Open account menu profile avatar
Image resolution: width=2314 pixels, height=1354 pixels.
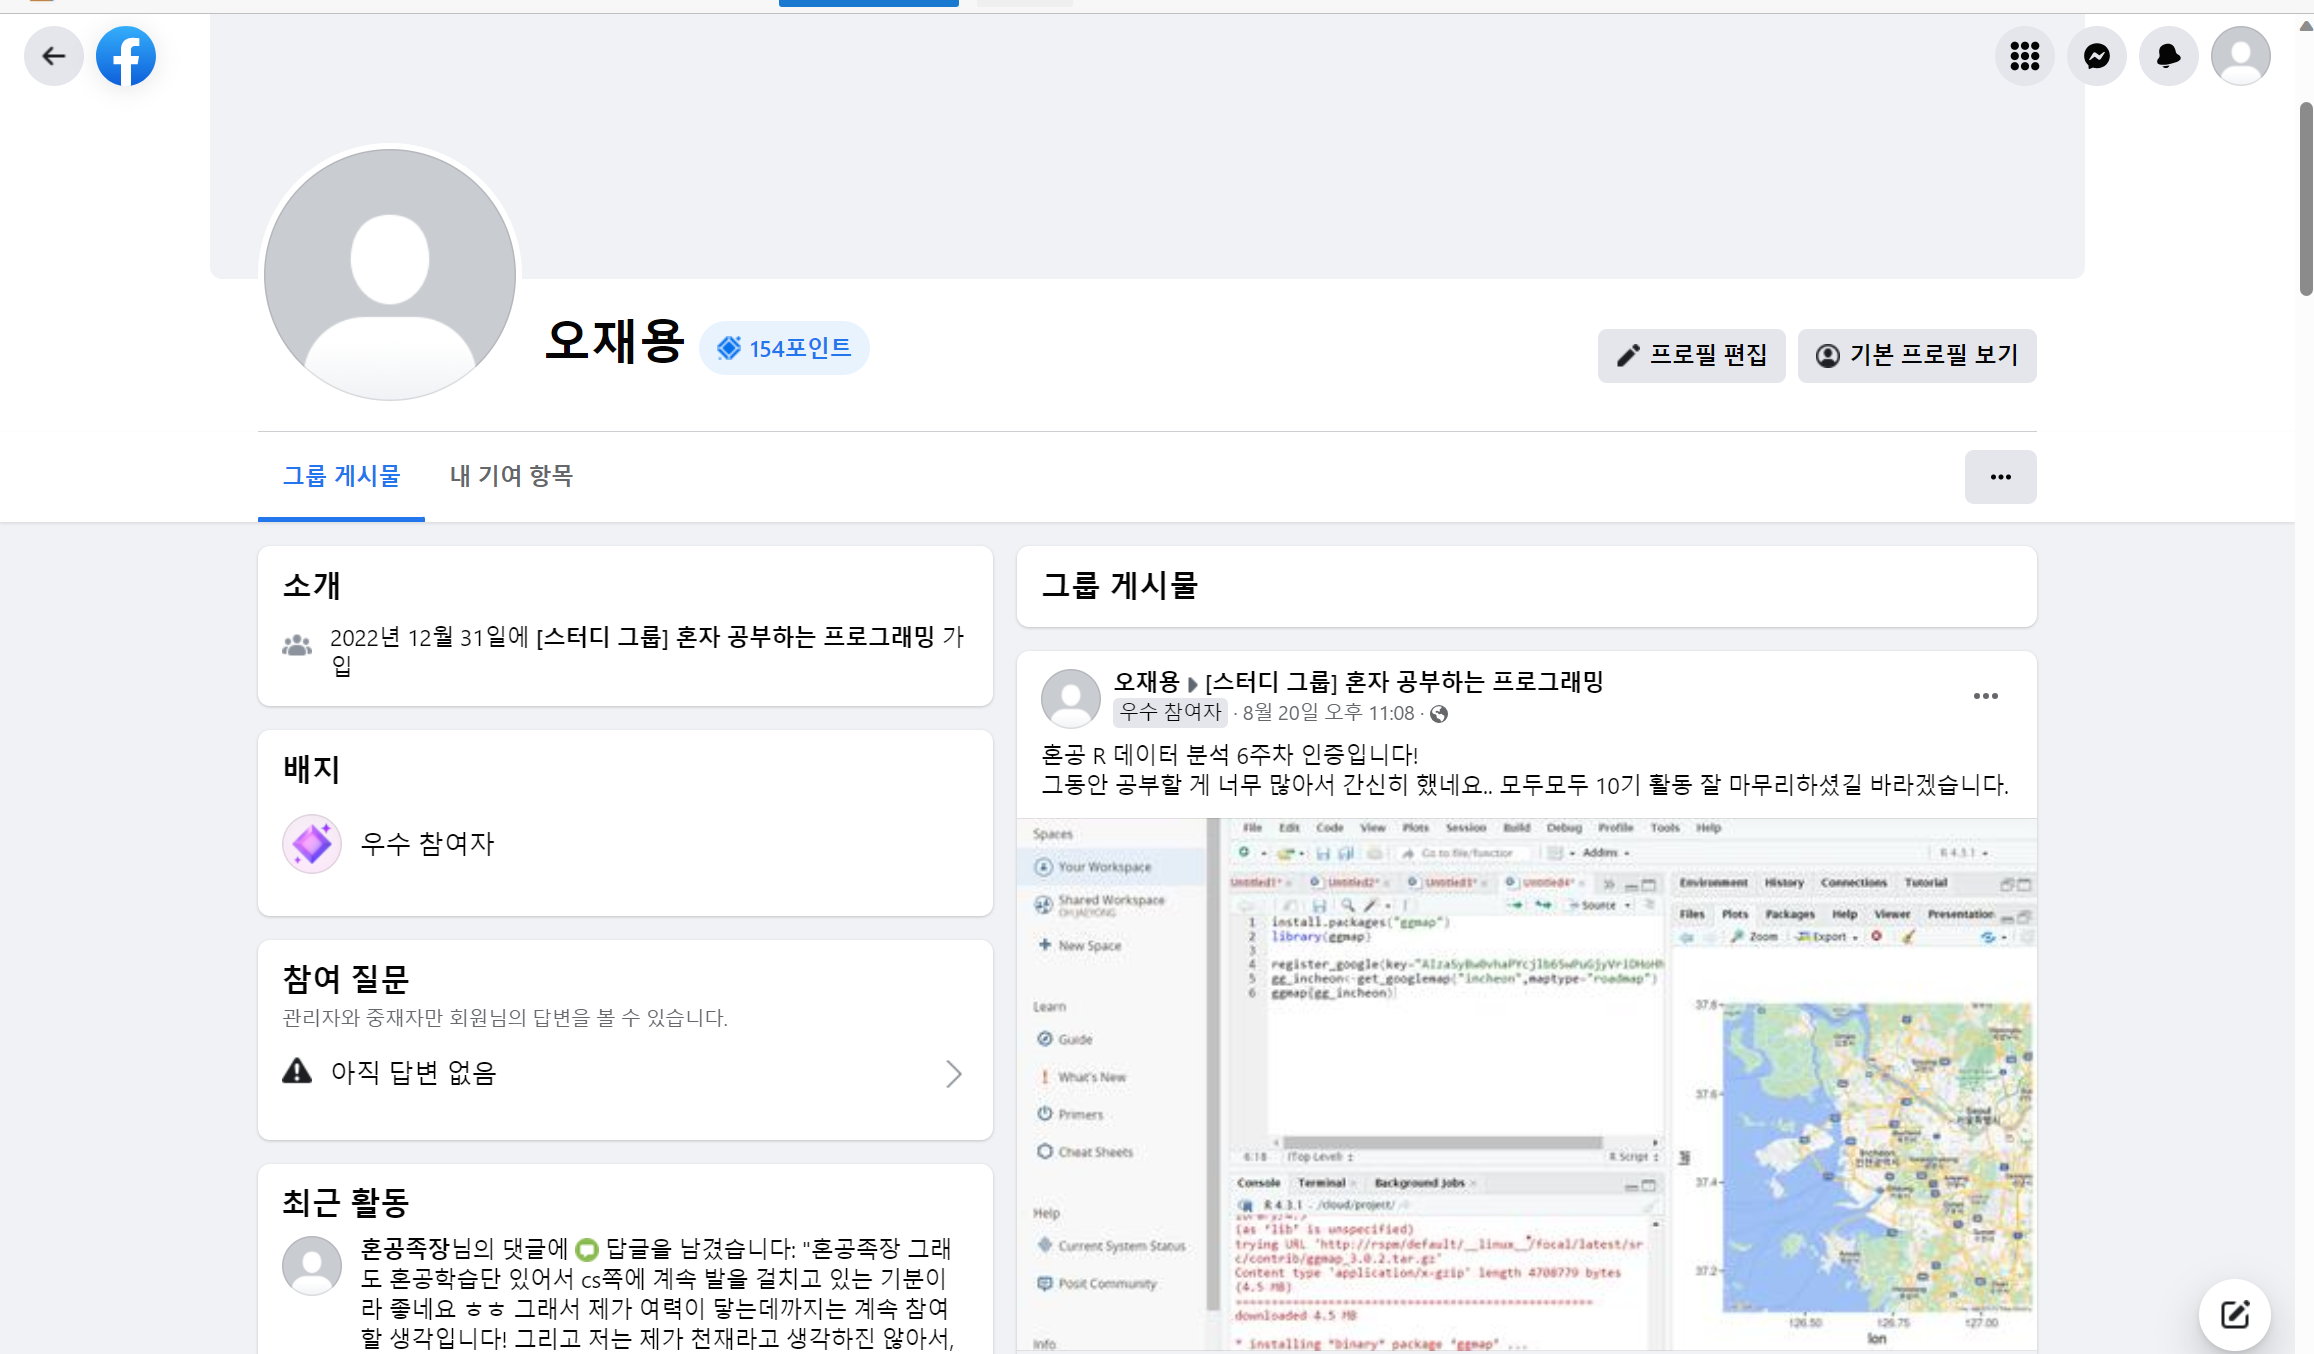(x=2240, y=56)
